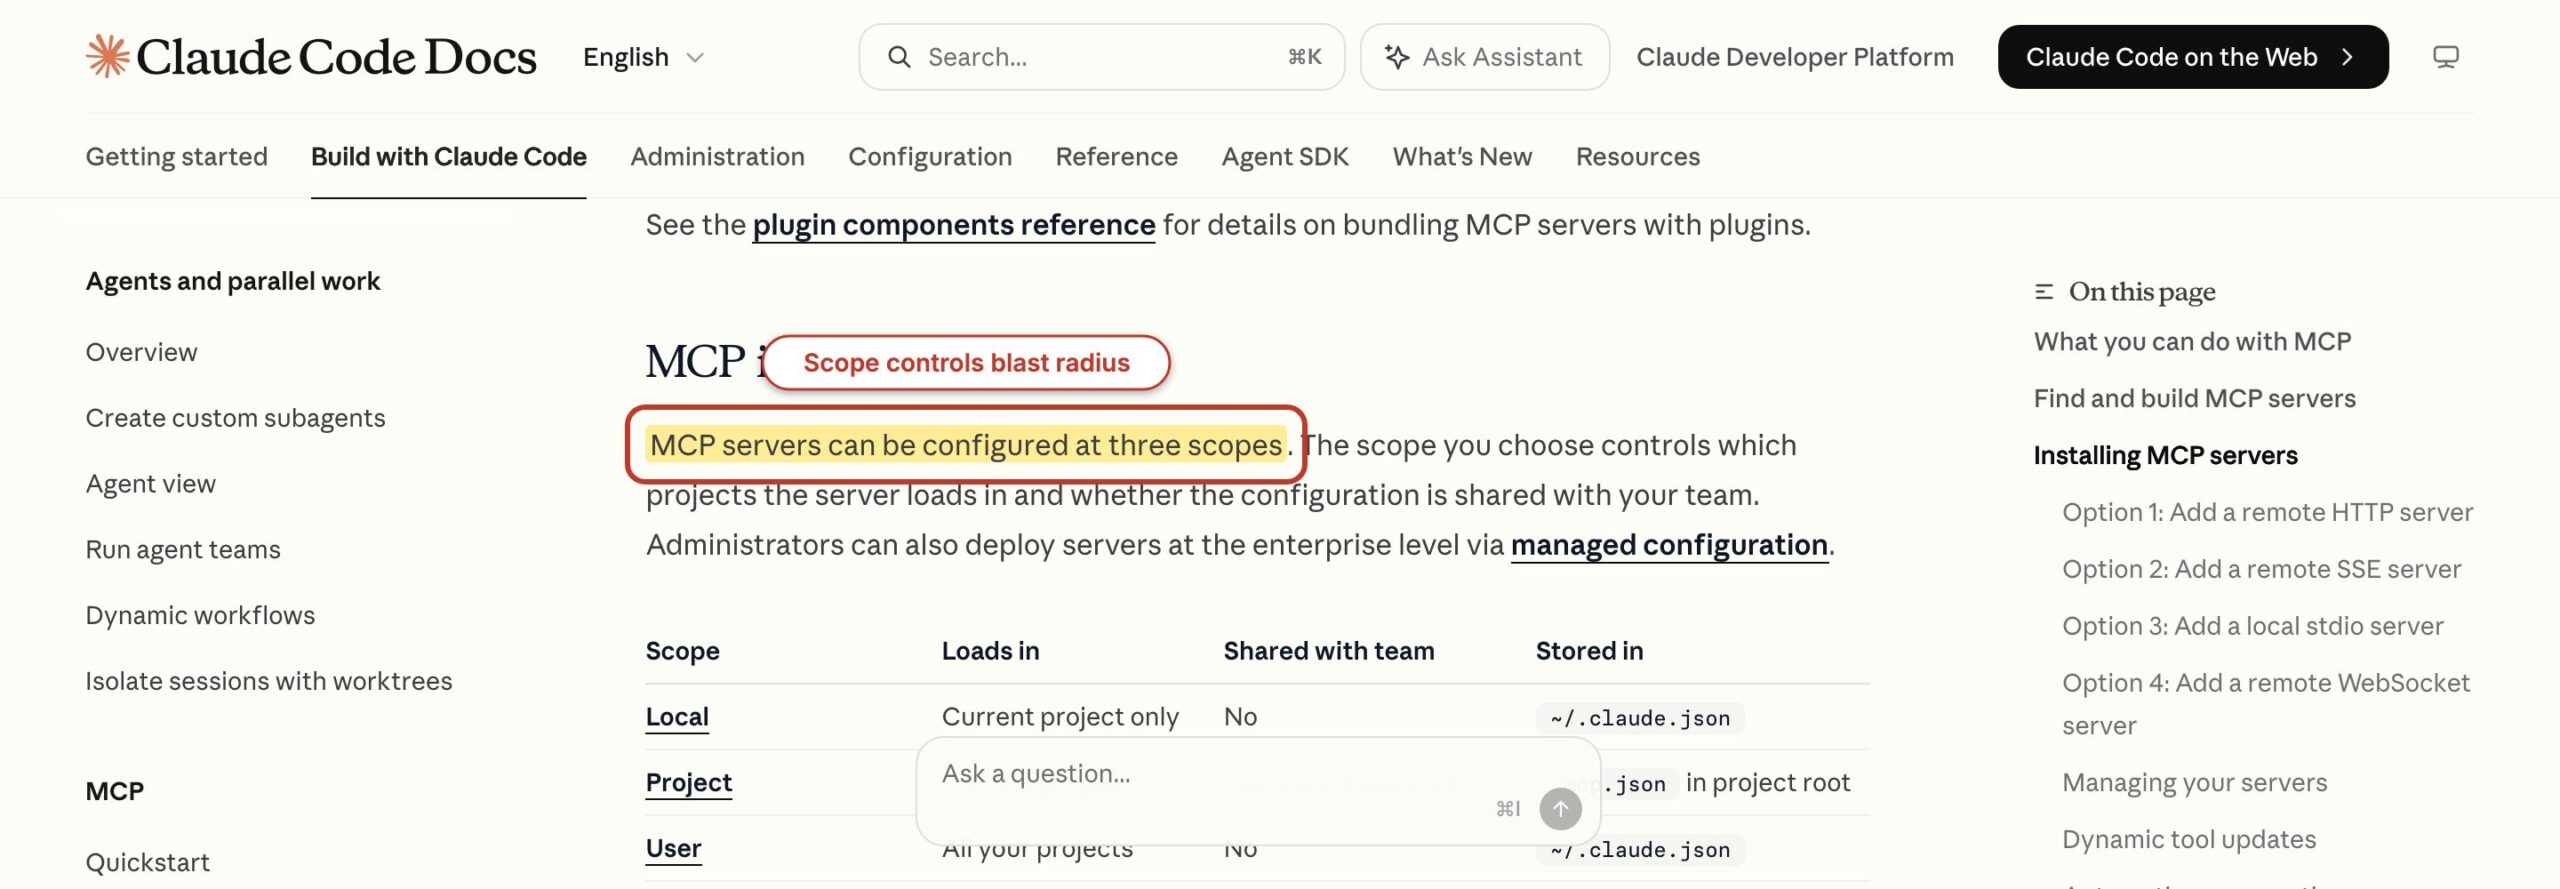2560x889 pixels.
Task: Click the Project scope link in table
Action: click(x=688, y=783)
